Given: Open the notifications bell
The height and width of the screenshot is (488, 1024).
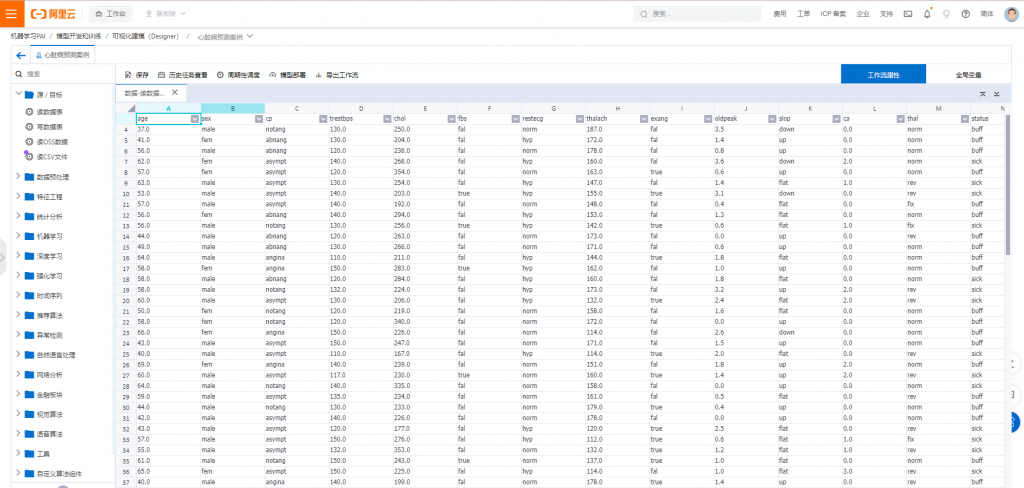Looking at the screenshot, I should tap(927, 14).
